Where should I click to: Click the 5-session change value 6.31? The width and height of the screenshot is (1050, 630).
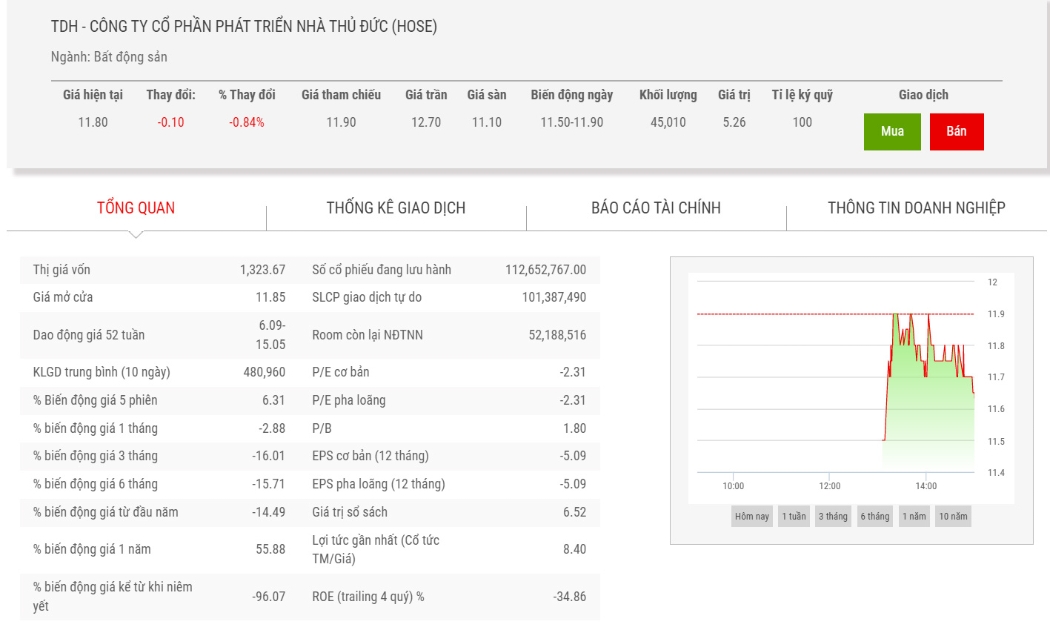tap(273, 400)
